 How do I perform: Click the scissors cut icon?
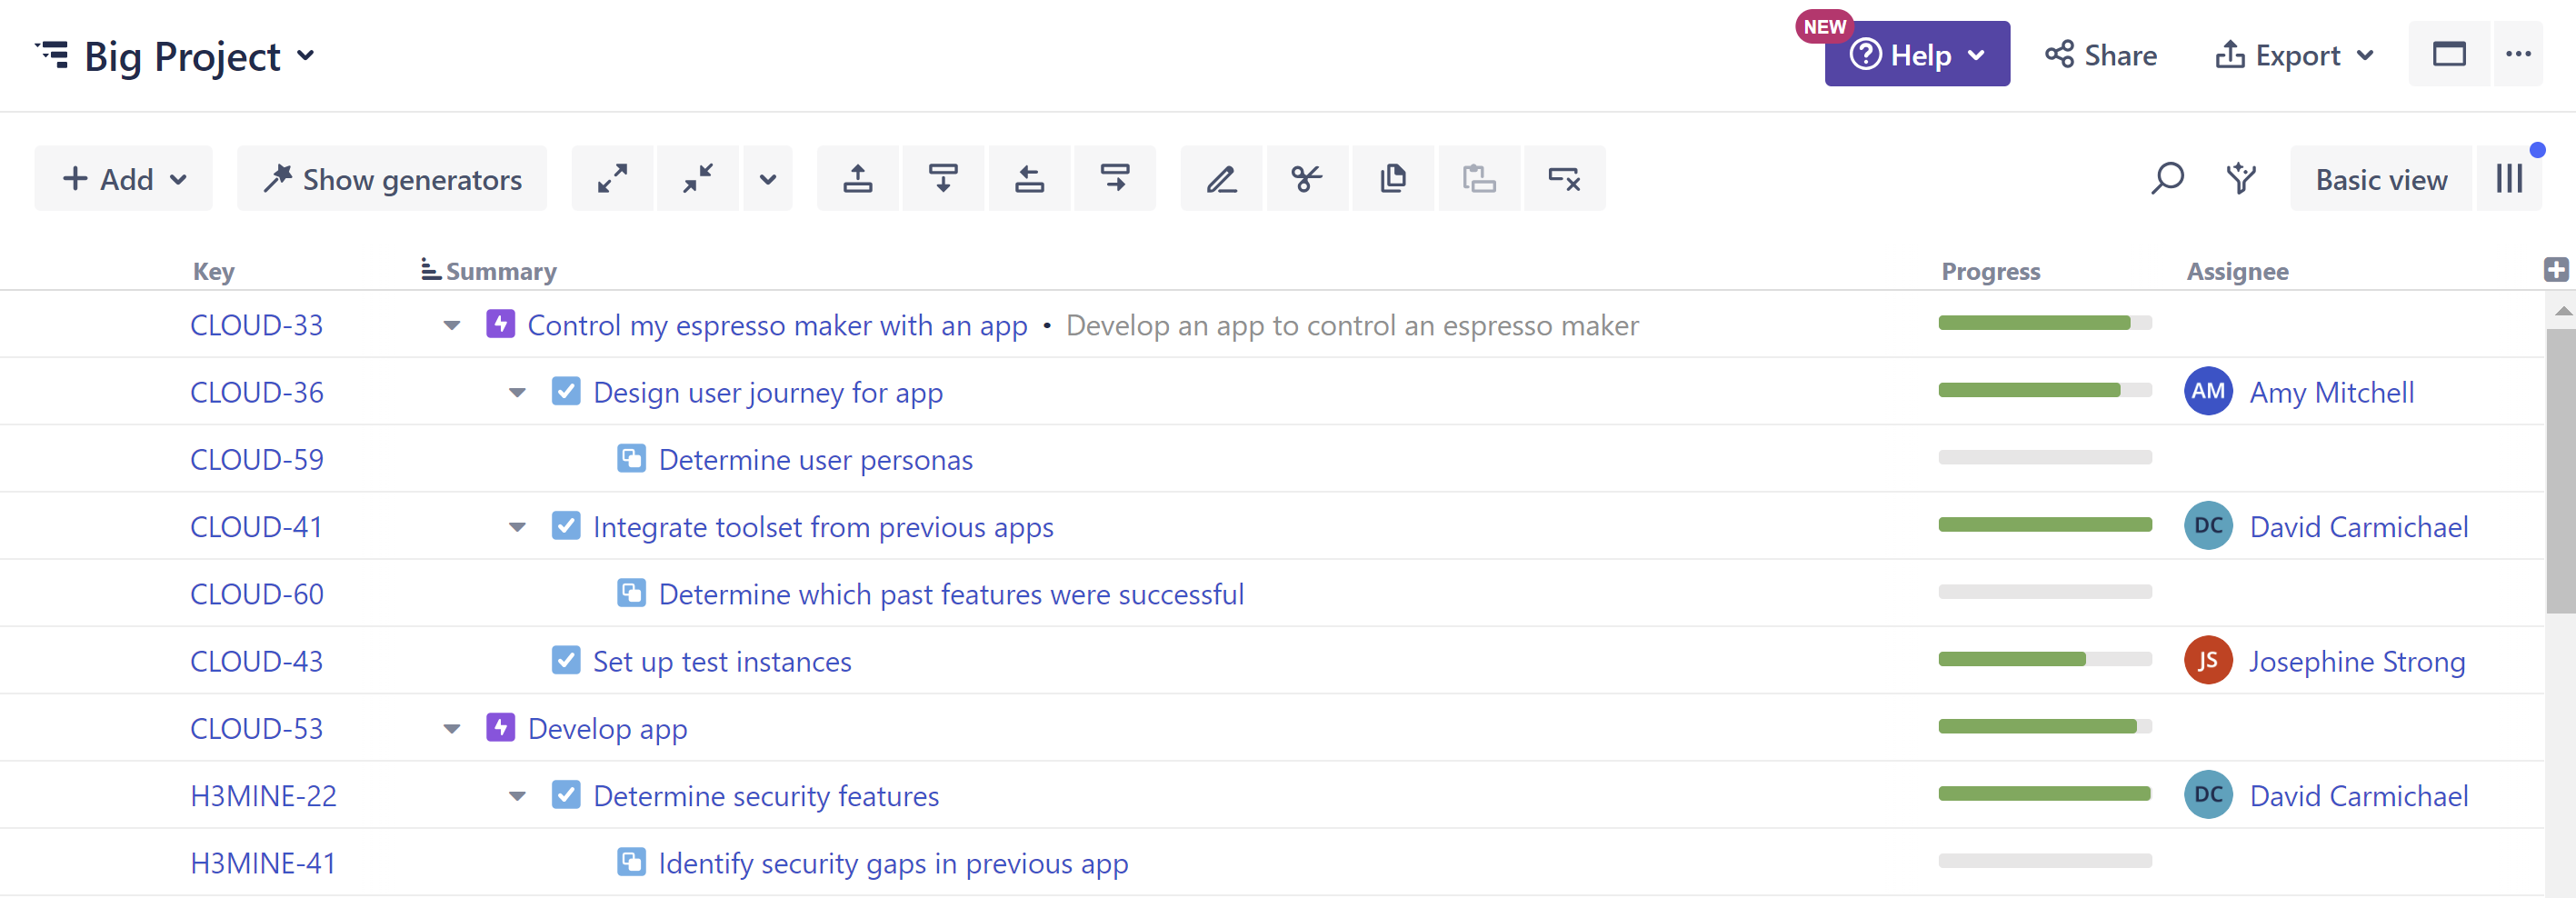pyautogui.click(x=1306, y=179)
